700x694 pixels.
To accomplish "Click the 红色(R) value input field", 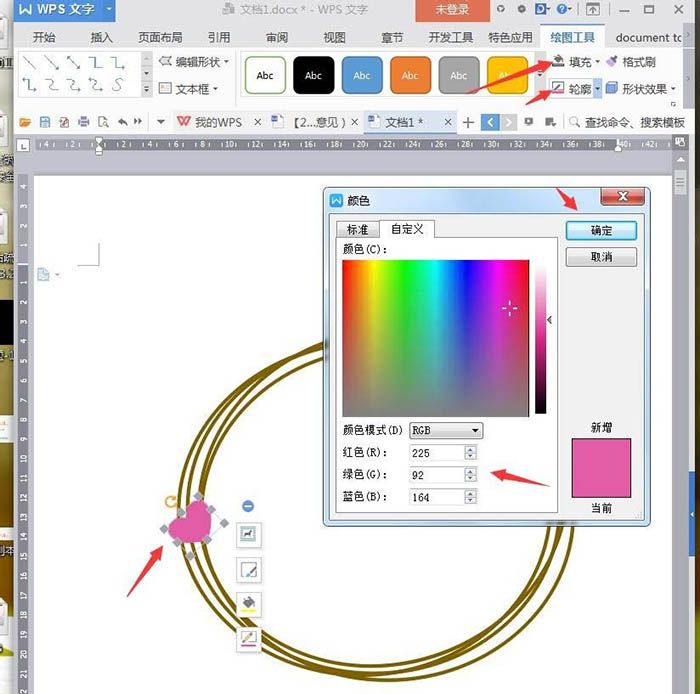I will [437, 453].
